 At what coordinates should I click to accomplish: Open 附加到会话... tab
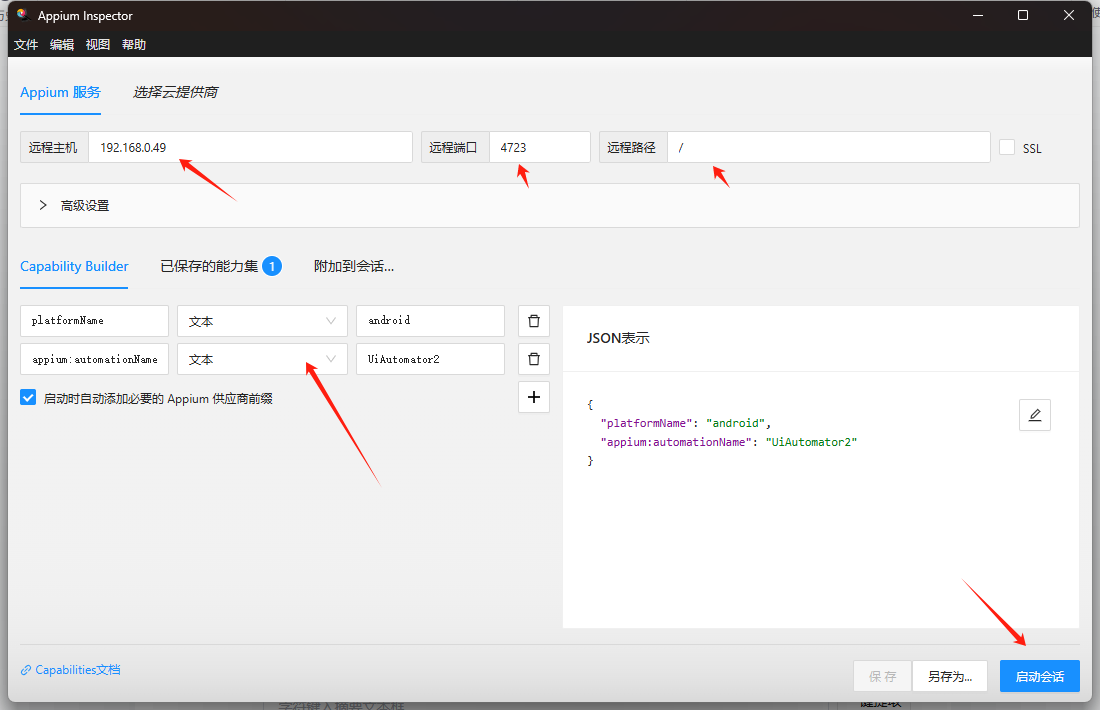pyautogui.click(x=354, y=267)
